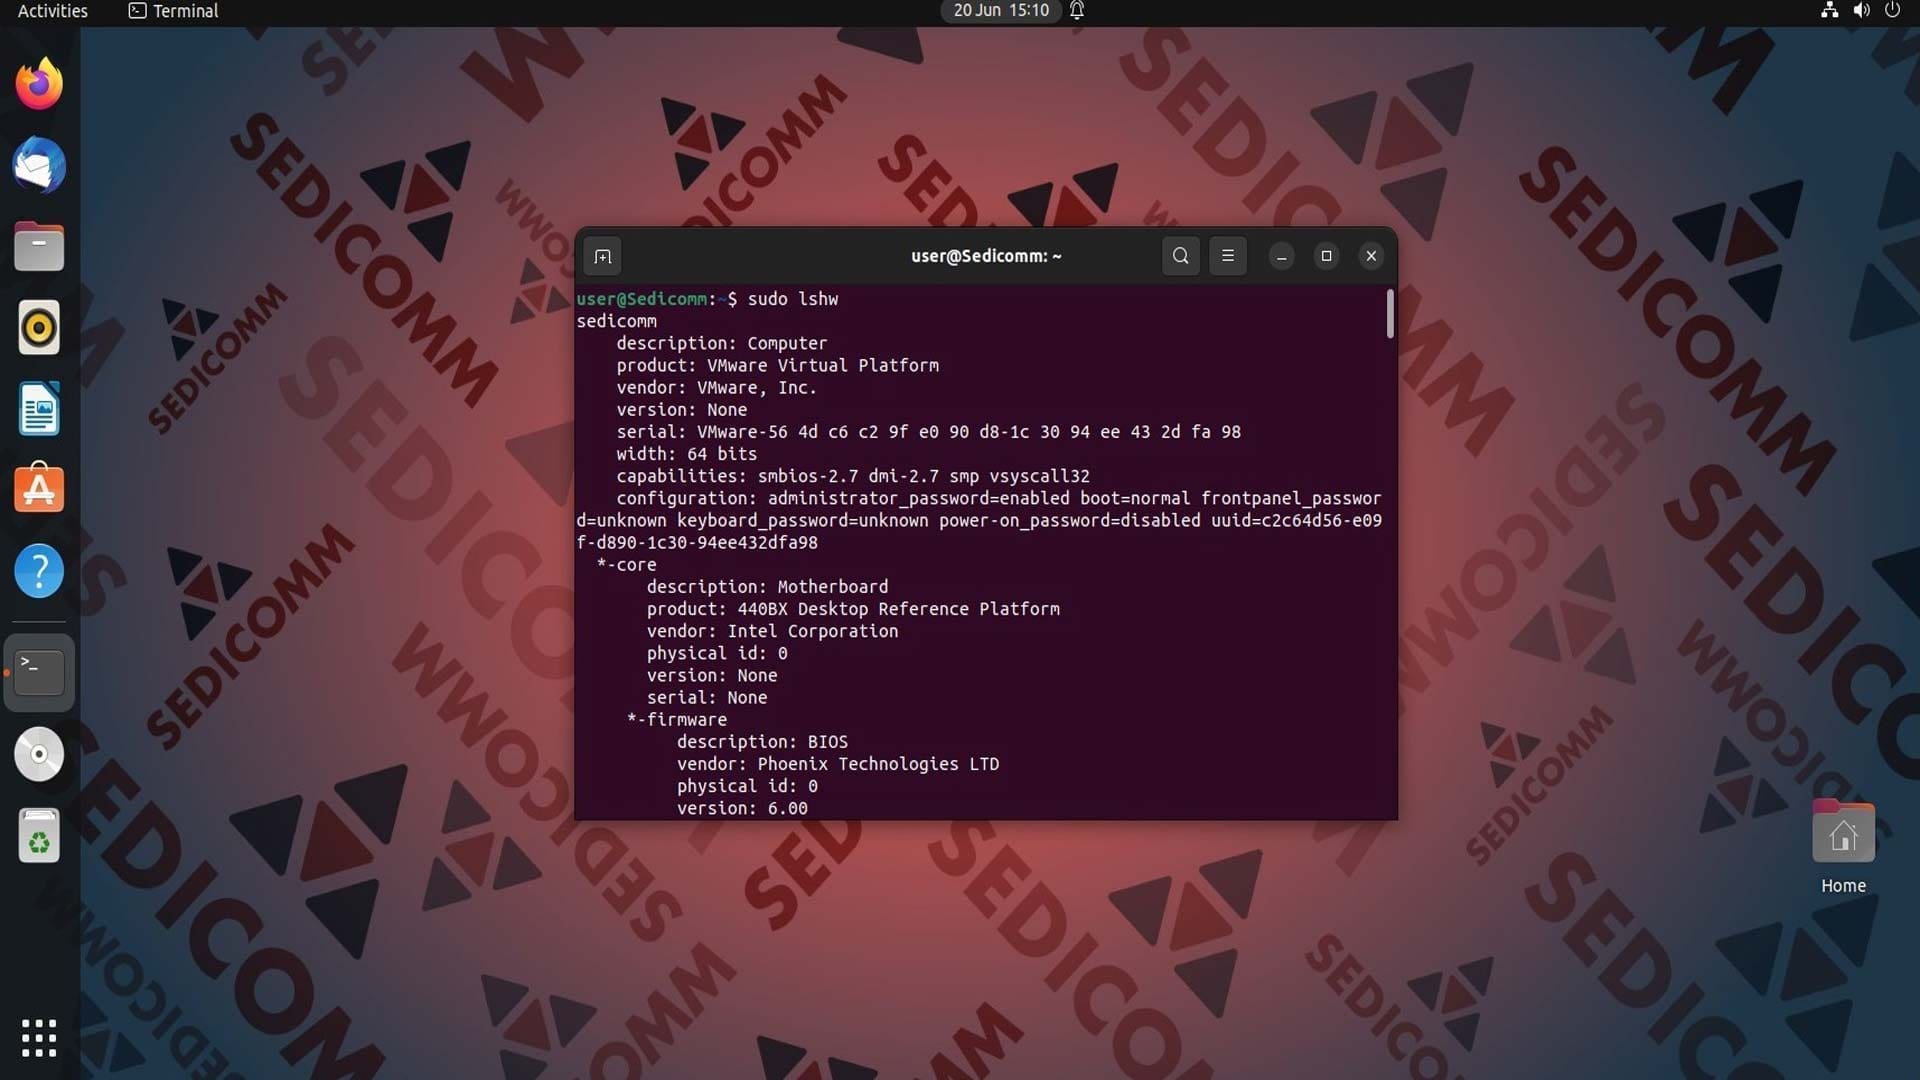Click the 'description: Computer' line
Viewport: 1920px width, 1080px height.
(721, 343)
